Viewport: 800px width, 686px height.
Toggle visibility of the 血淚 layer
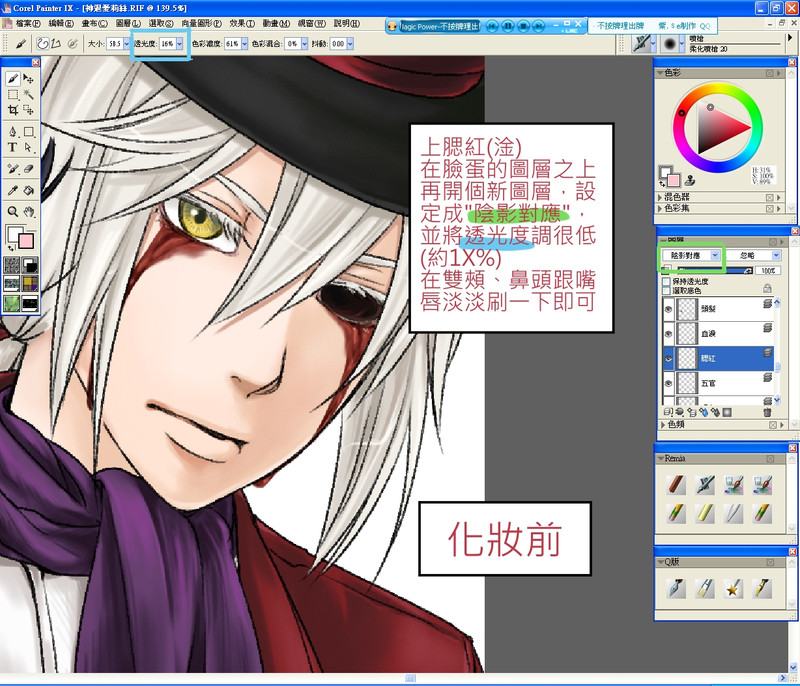668,334
